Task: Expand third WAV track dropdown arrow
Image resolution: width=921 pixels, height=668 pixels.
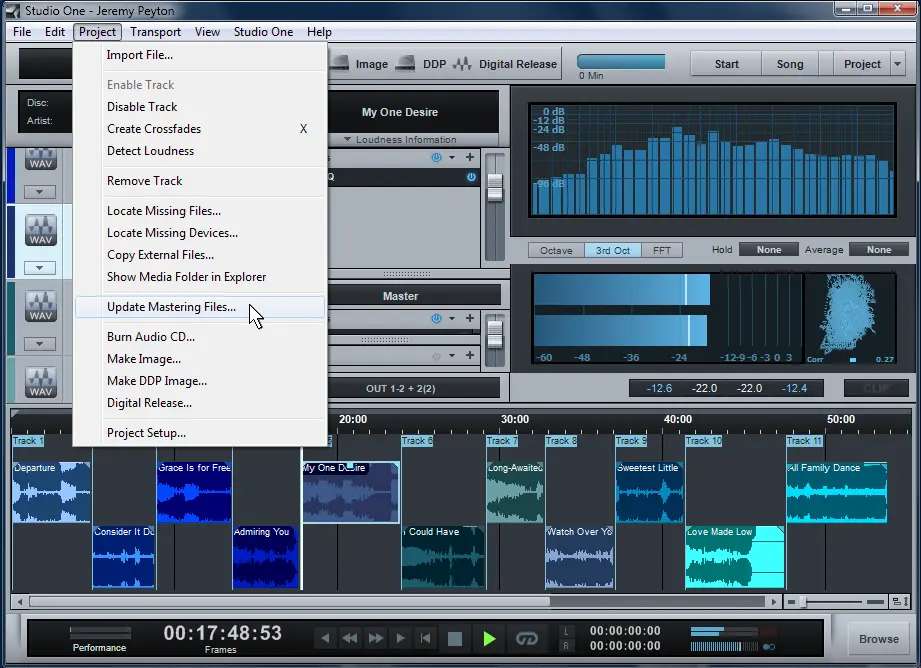Action: pos(39,344)
